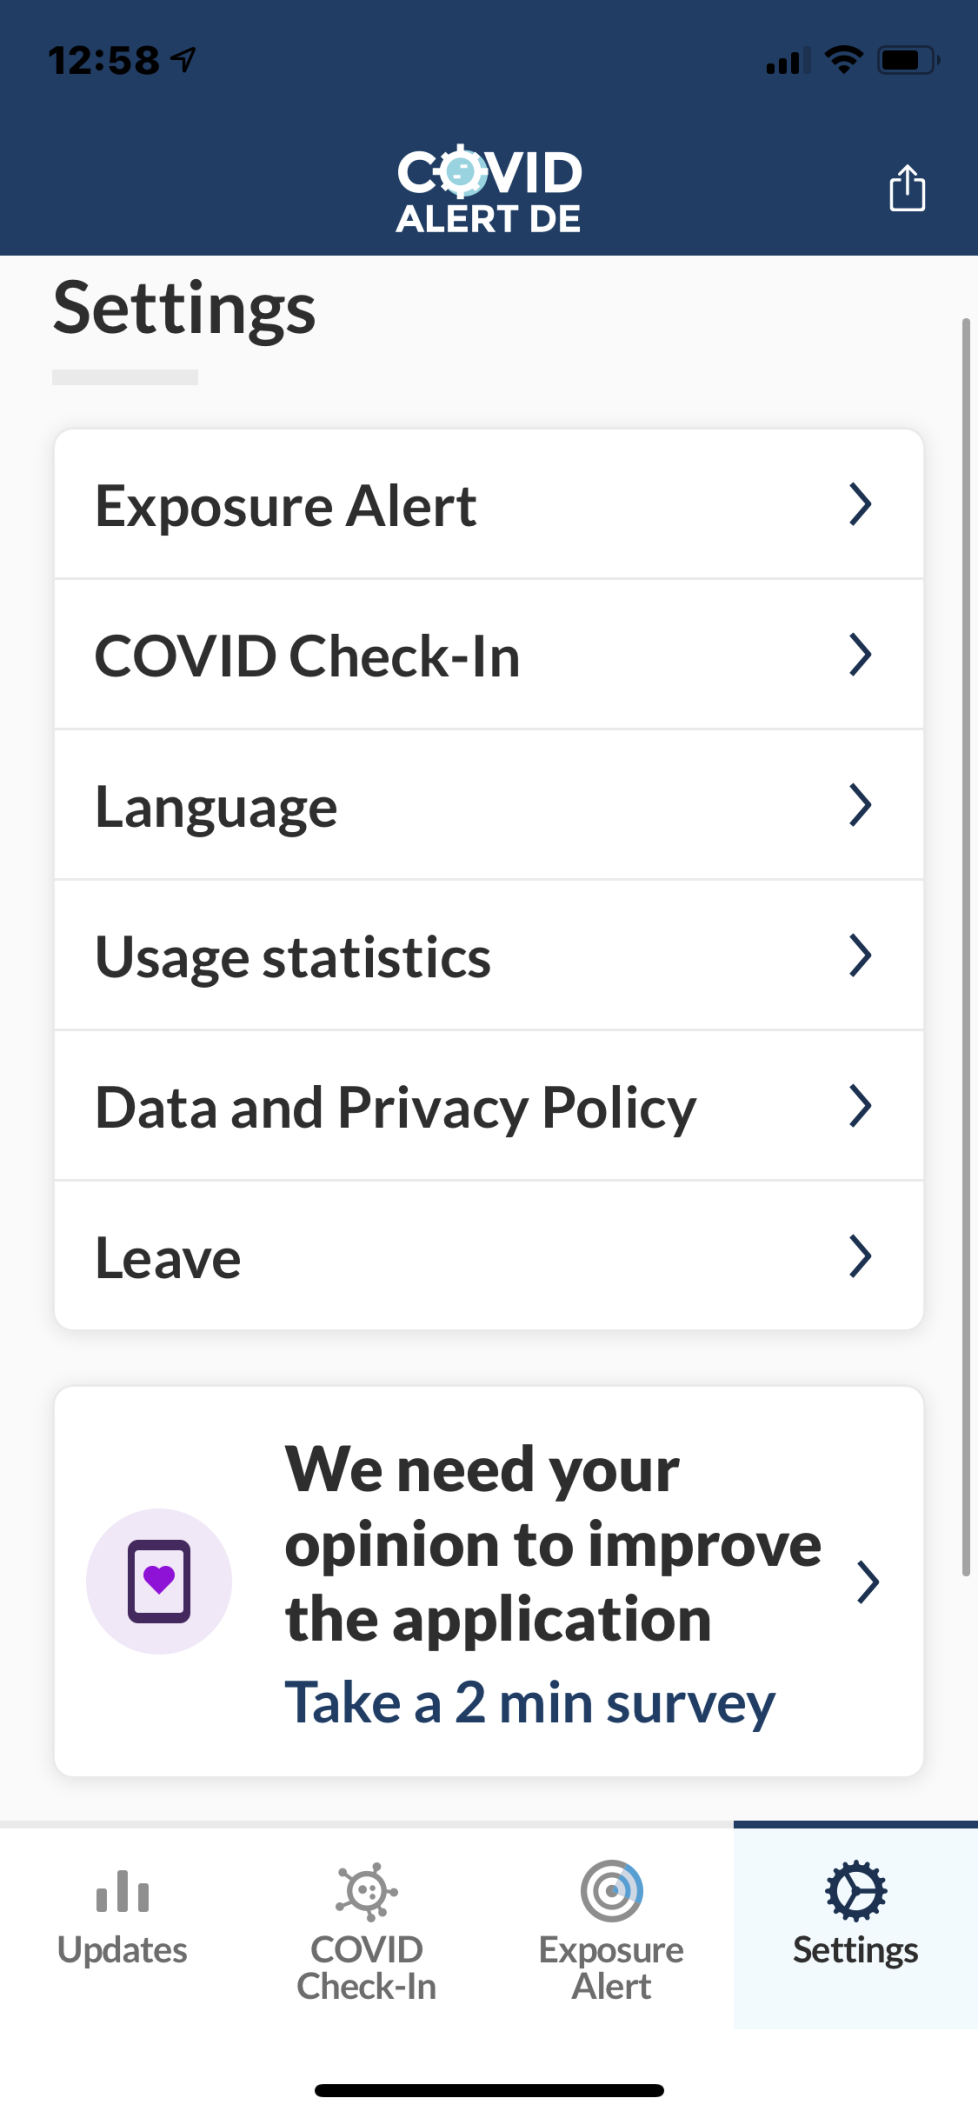The image size is (978, 2118).
Task: Tap the COVID Alert DE logo
Action: [489, 189]
